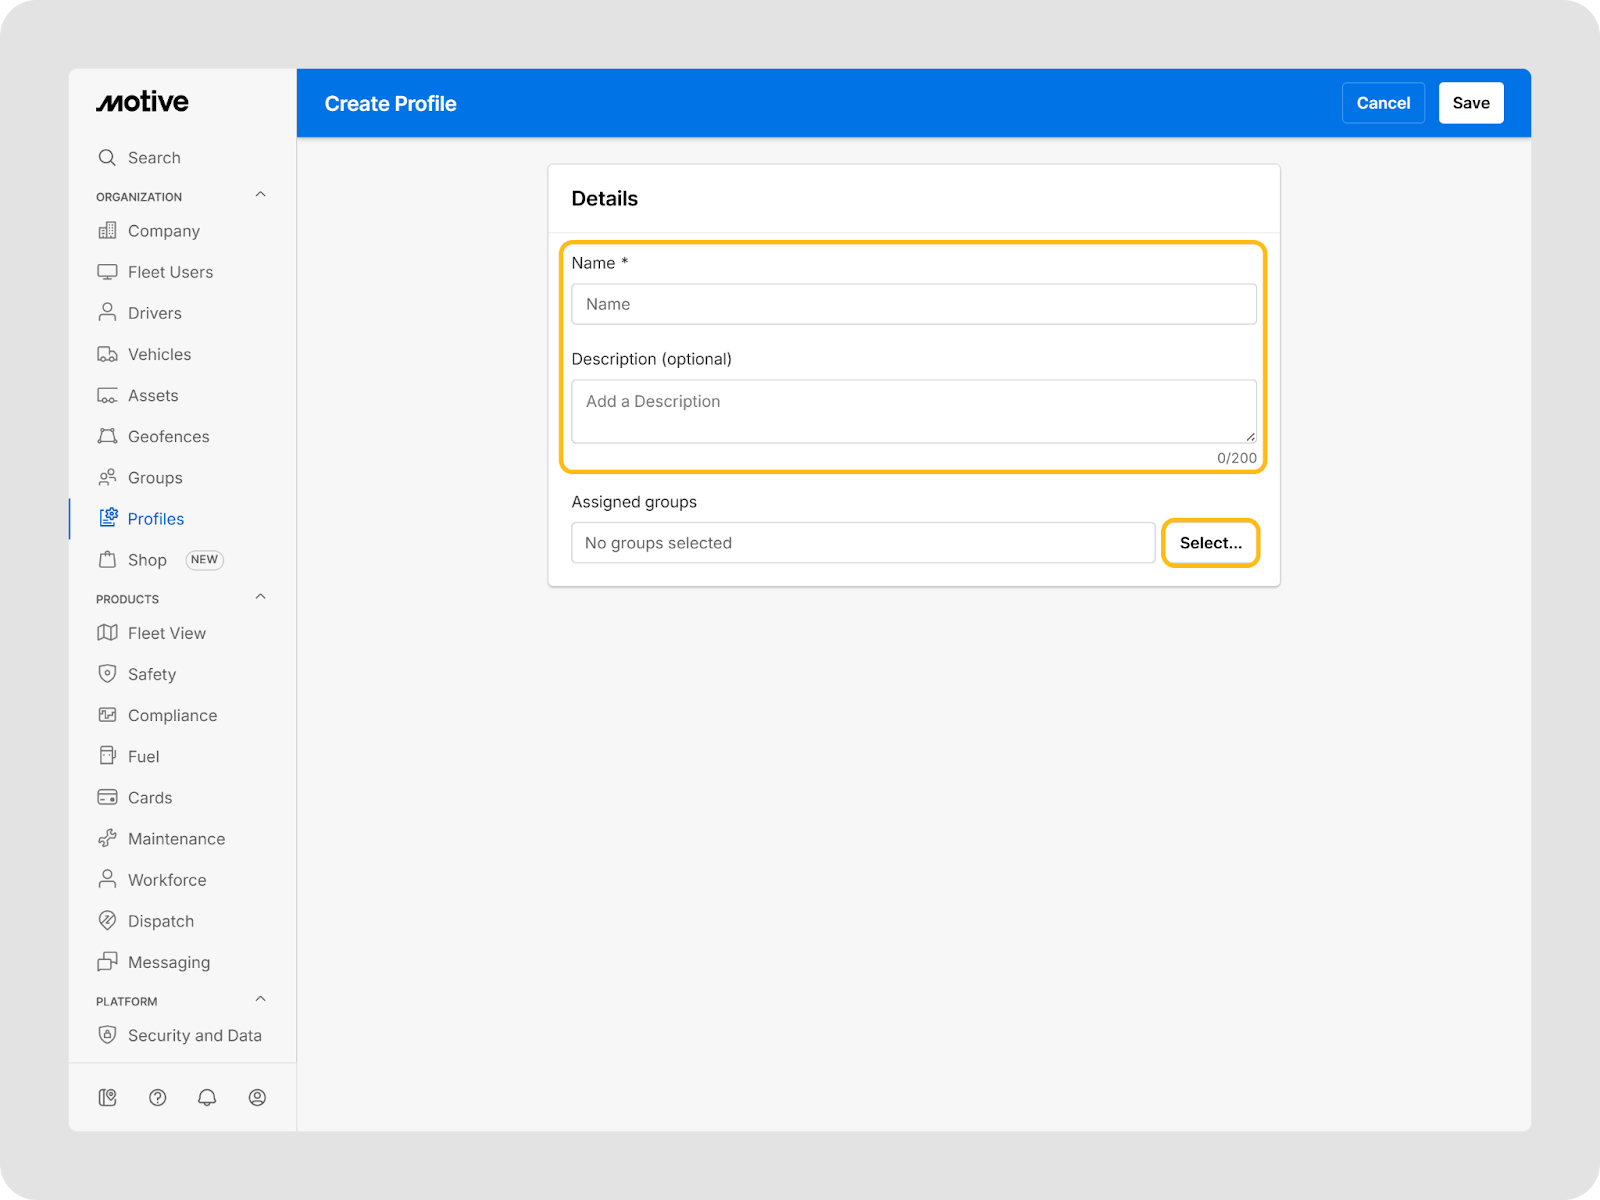Click the help question mark icon
The image size is (1600, 1200).
pyautogui.click(x=157, y=1097)
